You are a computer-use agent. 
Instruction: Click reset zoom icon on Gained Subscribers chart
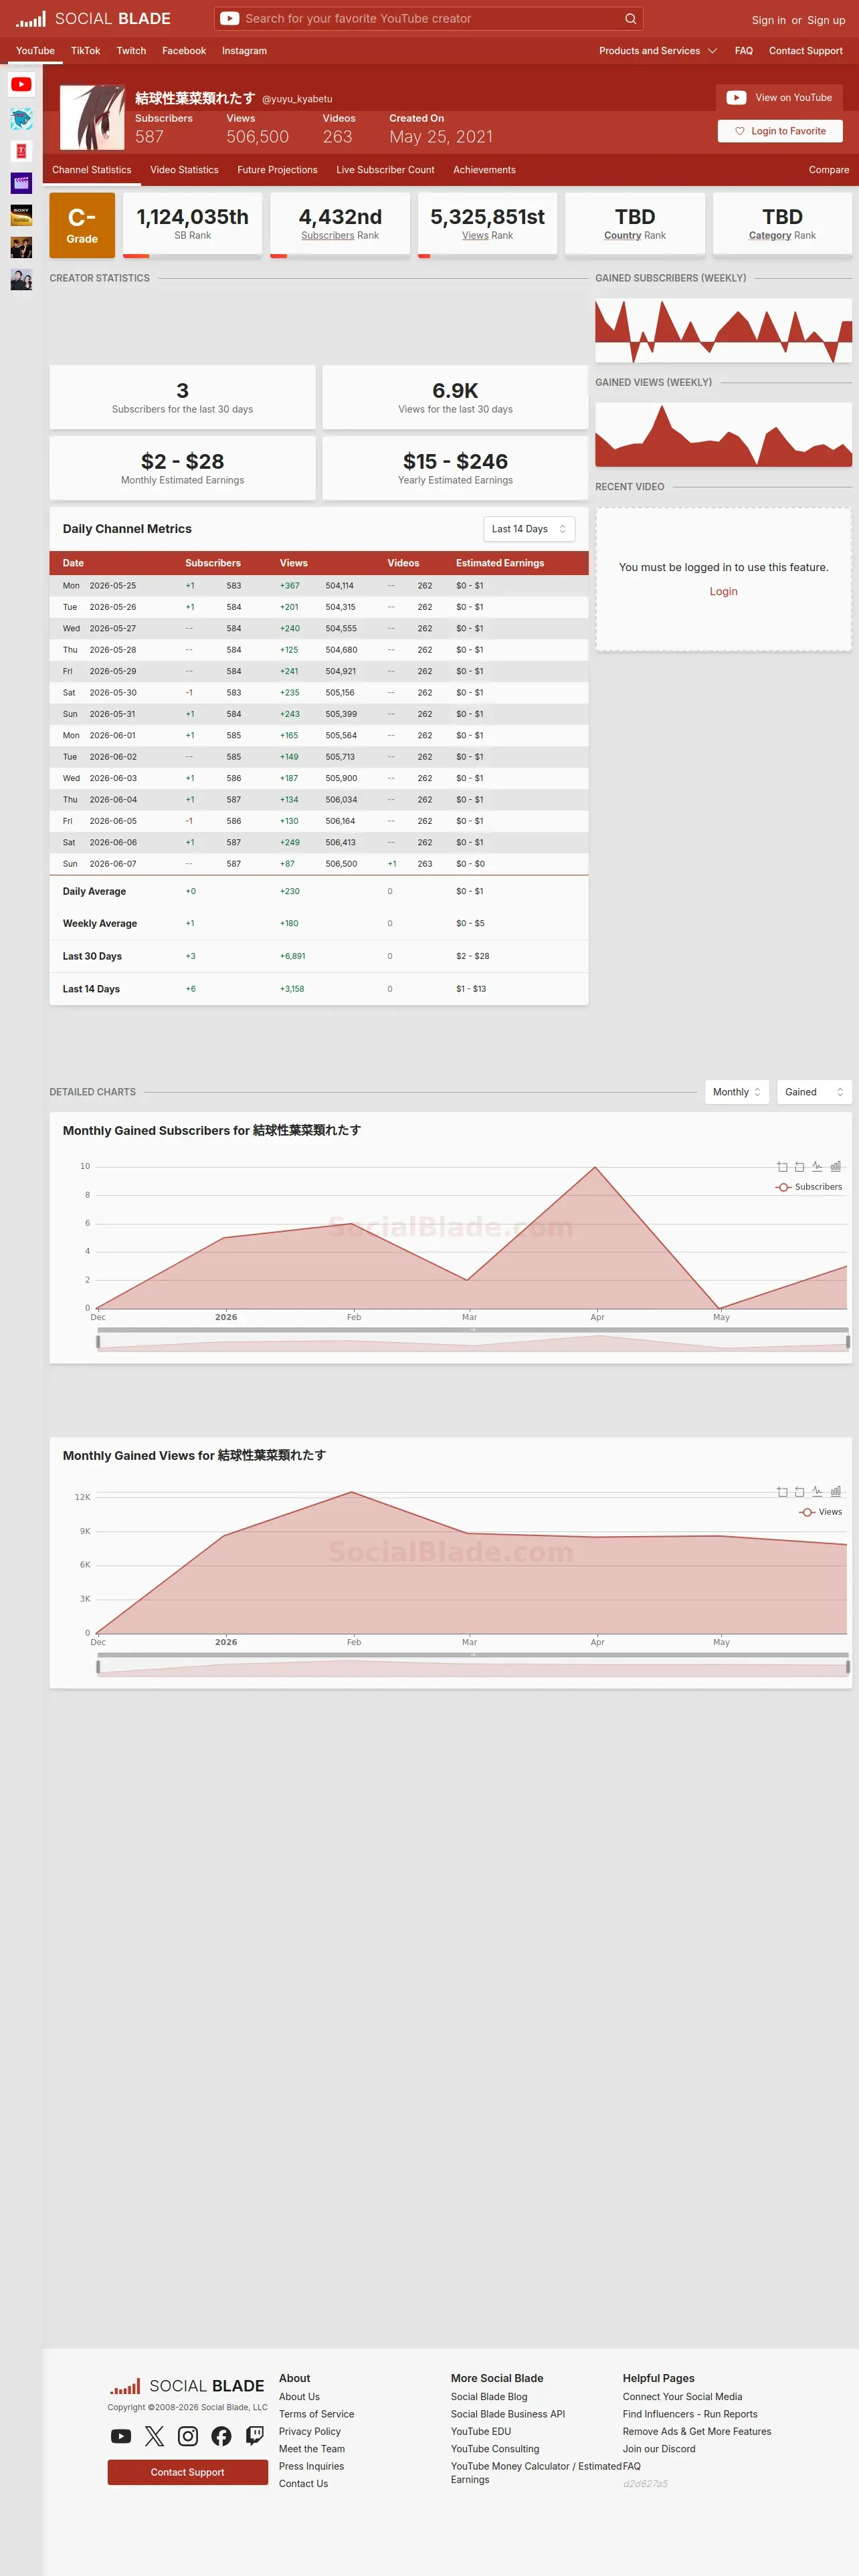click(799, 1167)
